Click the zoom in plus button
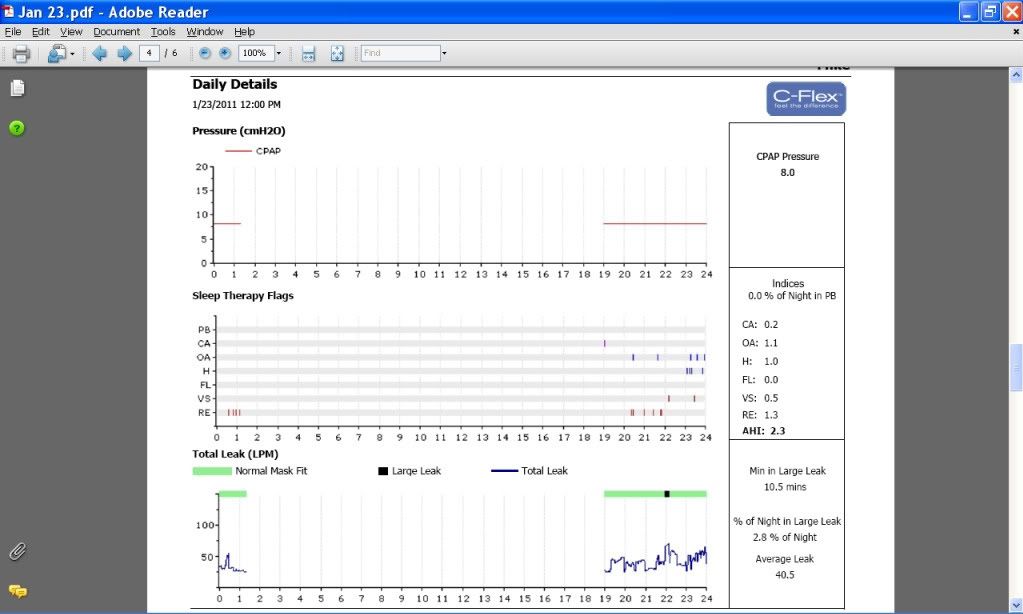Screen dimensions: 1023x614 pos(225,54)
